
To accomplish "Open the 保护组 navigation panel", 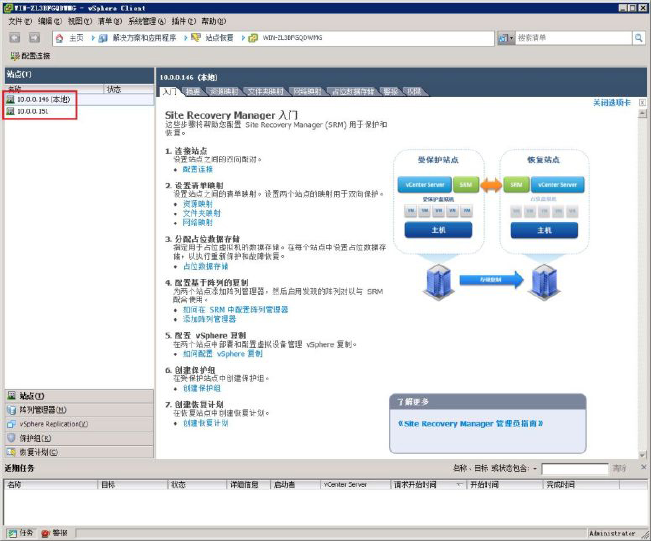I will pyautogui.click(x=79, y=438).
